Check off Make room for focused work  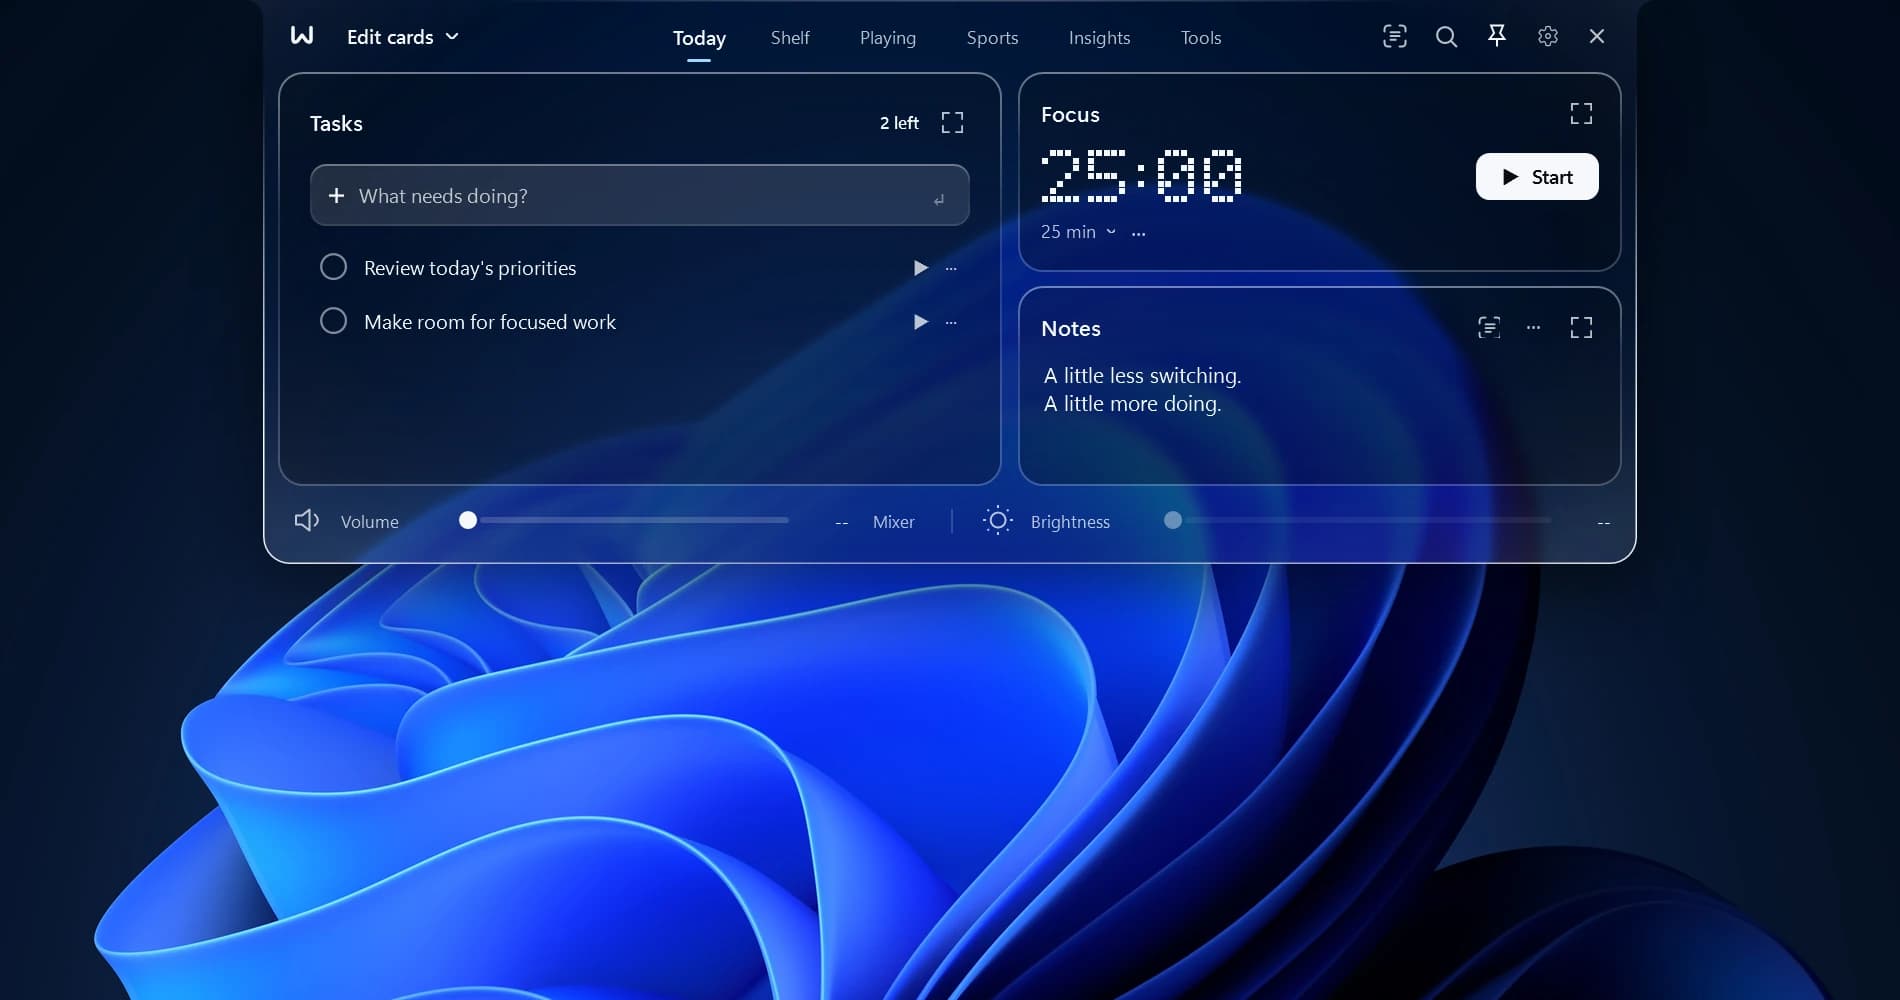[333, 321]
